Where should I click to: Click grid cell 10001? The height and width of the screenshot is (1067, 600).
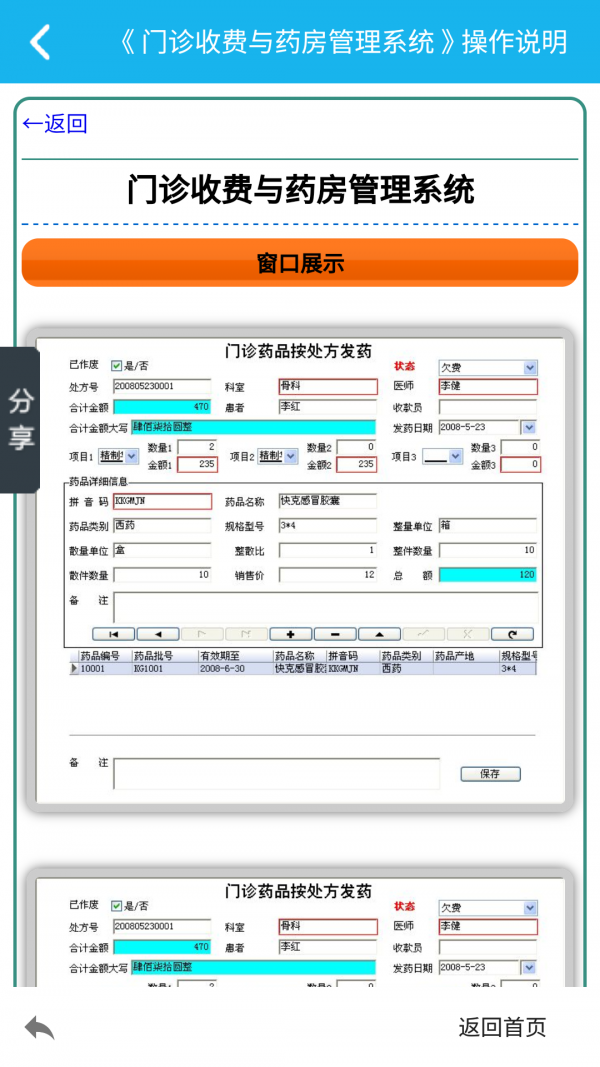(105, 669)
